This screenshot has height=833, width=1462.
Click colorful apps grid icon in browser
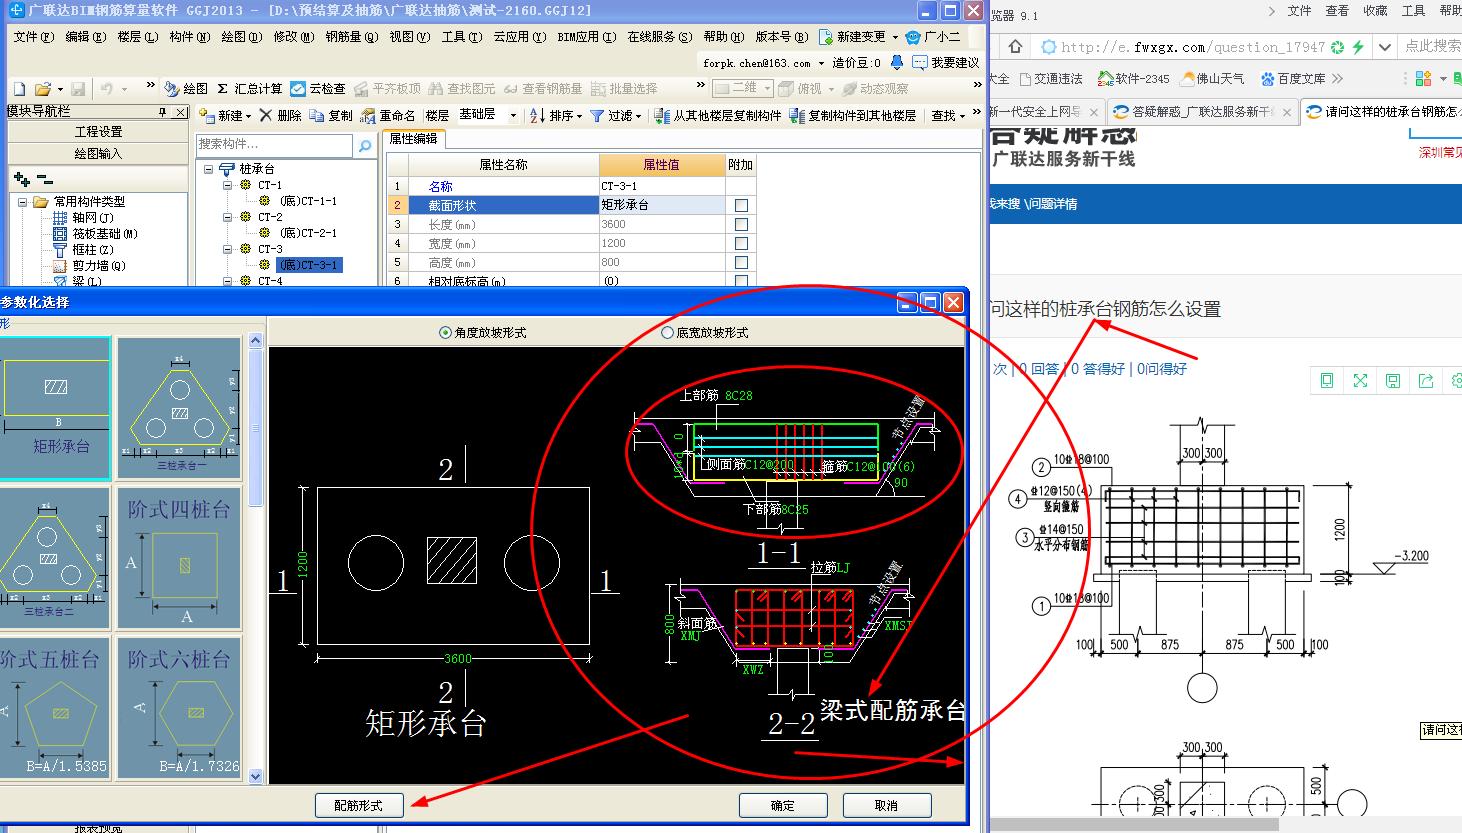(1423, 78)
